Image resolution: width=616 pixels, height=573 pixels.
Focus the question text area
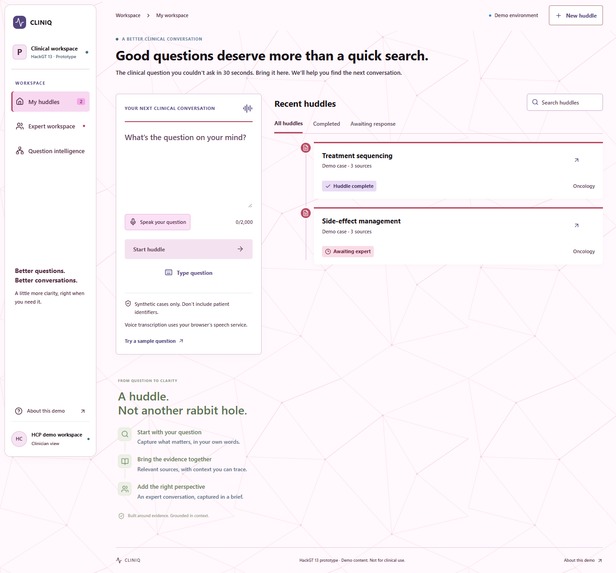coord(189,169)
